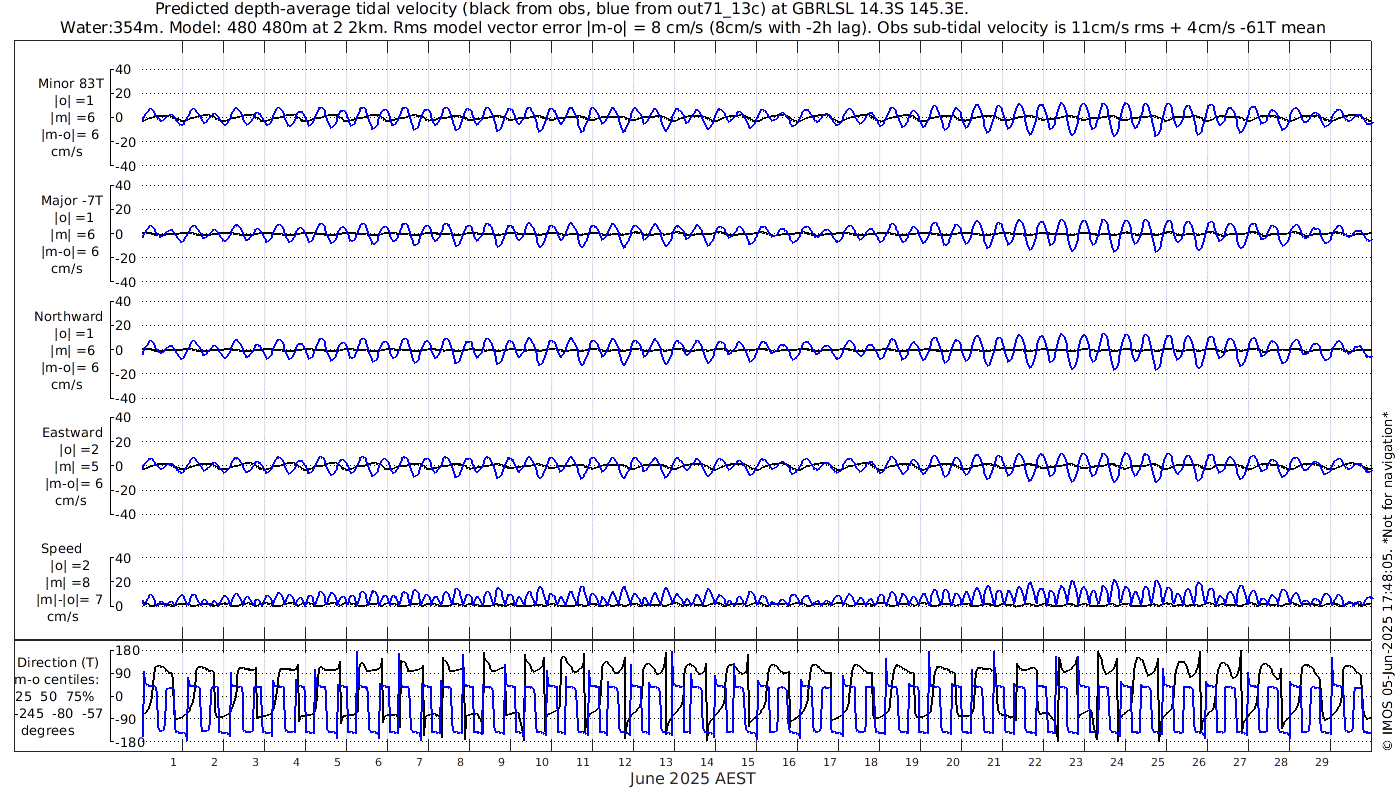Click date tick "10" on the June axis
Image resolution: width=1400 pixels, height=800 pixels.
pyautogui.click(x=542, y=762)
